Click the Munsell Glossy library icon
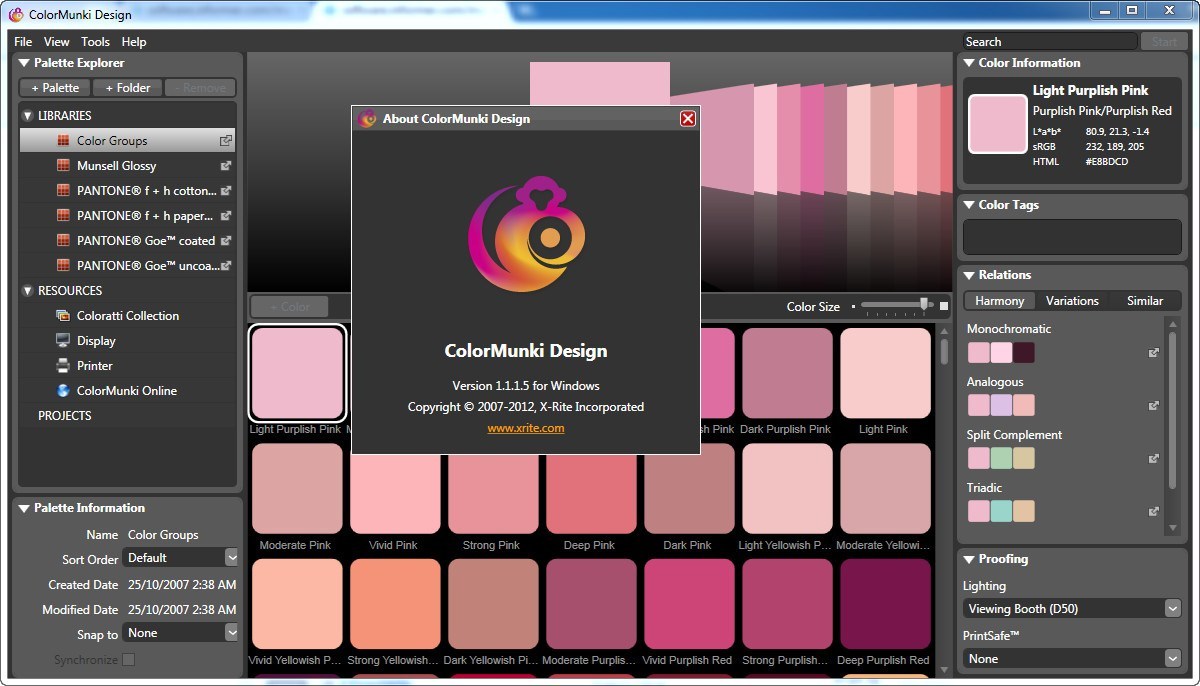The height and width of the screenshot is (686, 1200). [63, 166]
